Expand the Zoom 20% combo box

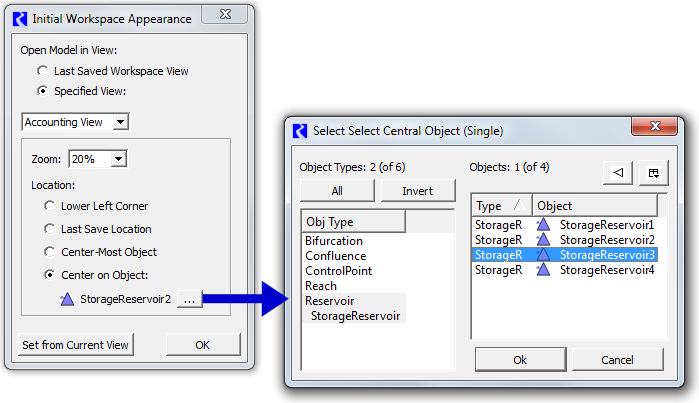98,159
